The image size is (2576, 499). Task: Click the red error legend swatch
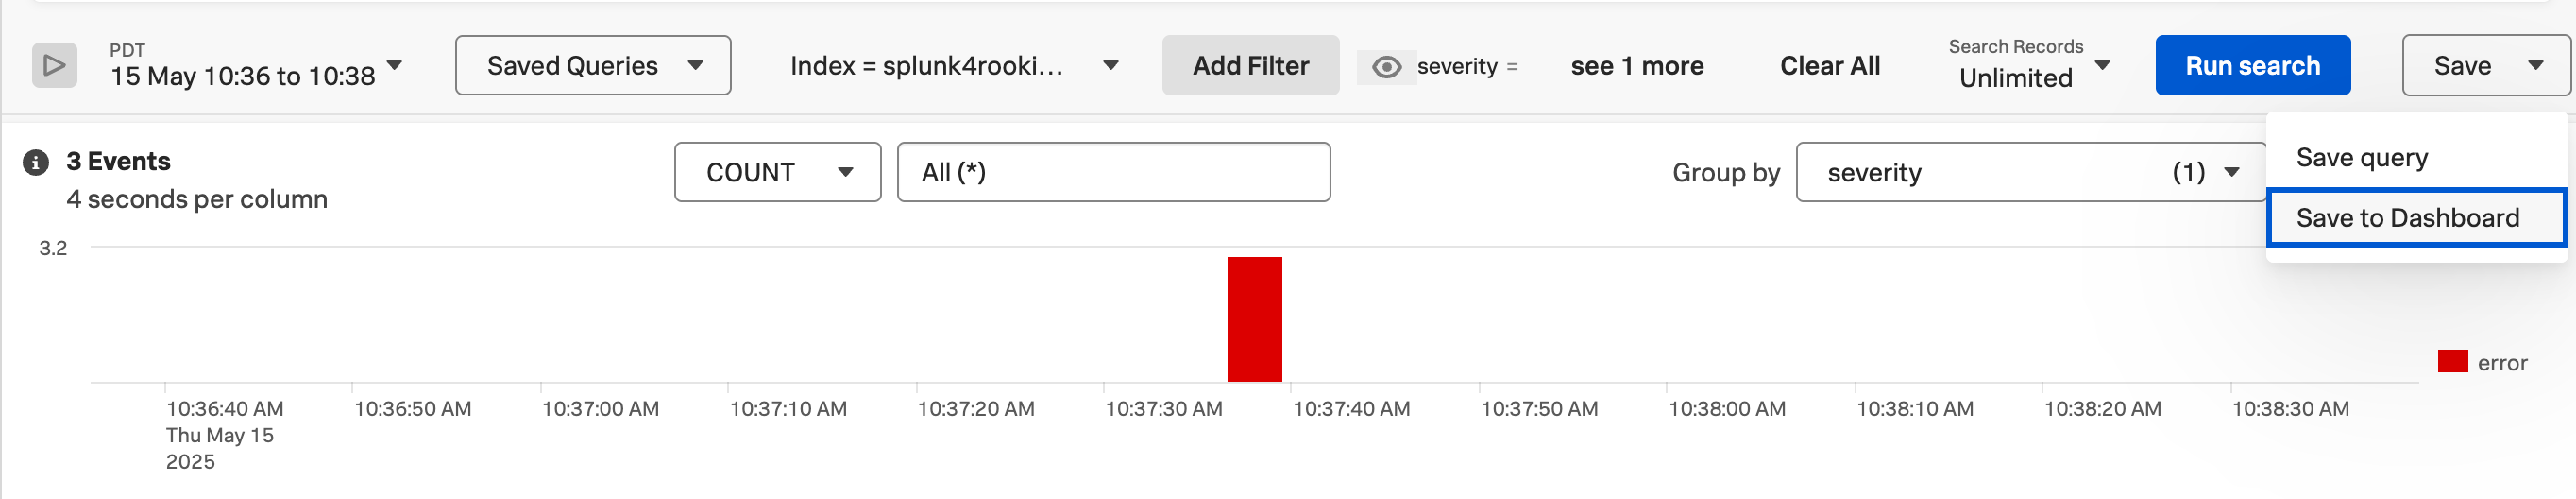(x=2451, y=362)
